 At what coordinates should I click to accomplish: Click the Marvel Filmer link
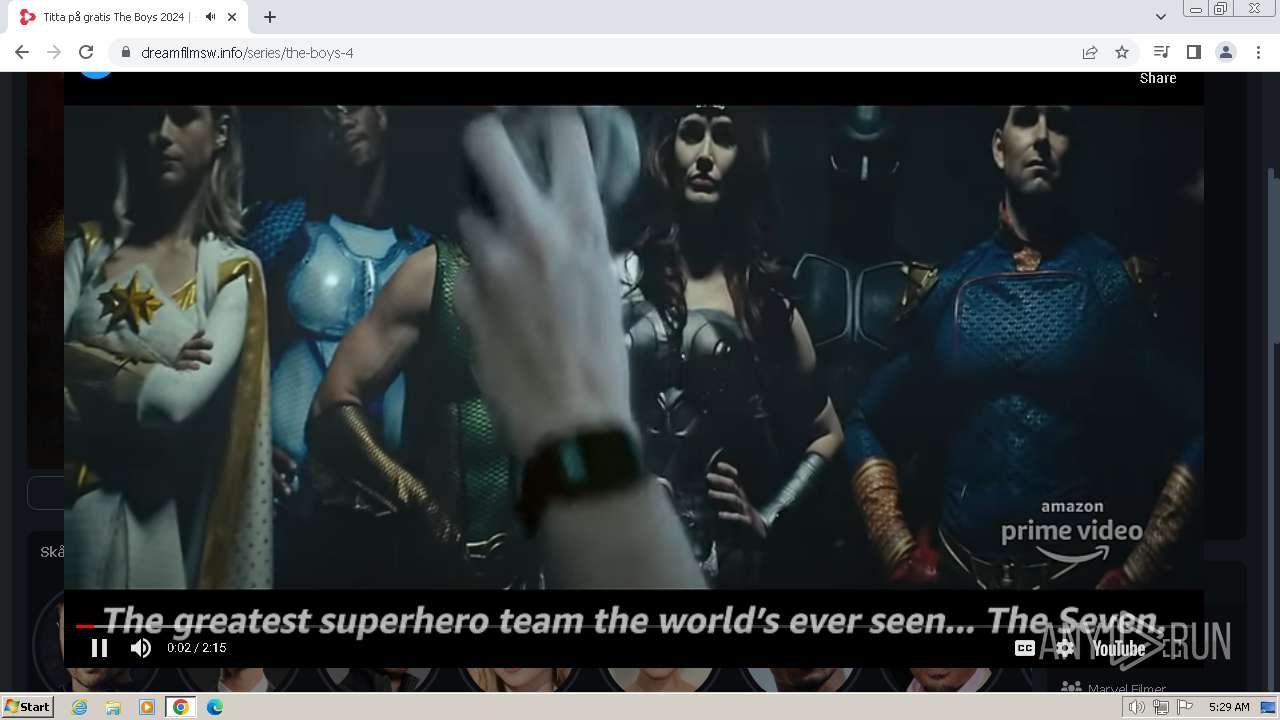pos(1126,689)
